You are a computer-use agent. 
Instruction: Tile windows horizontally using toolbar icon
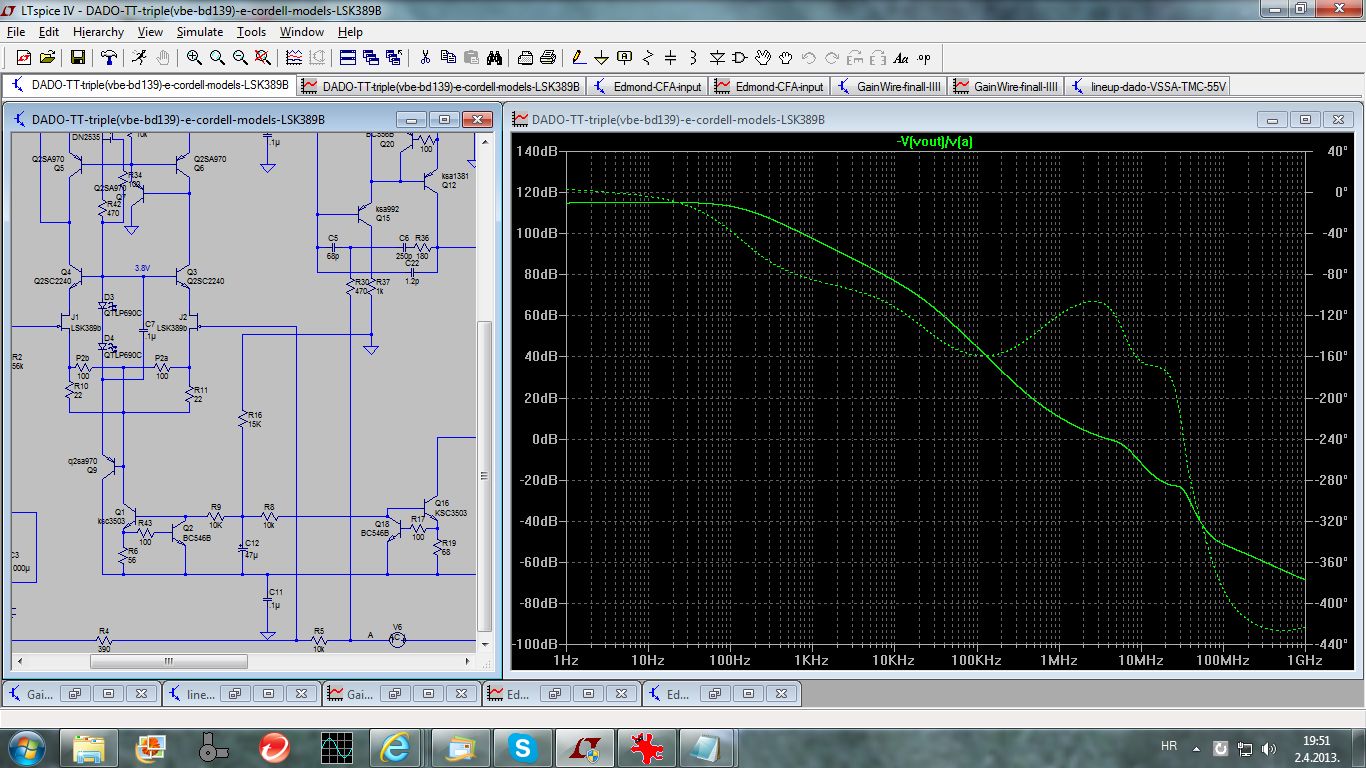347,58
